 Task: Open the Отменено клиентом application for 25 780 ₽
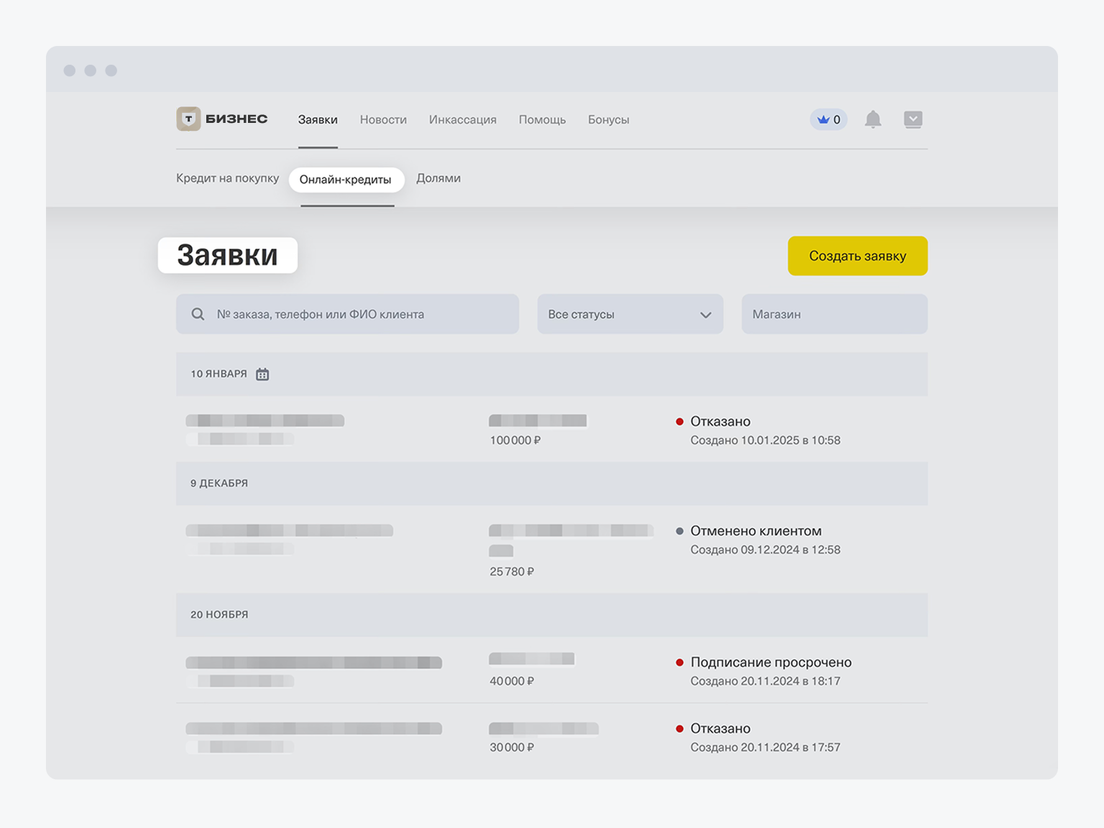coord(551,550)
